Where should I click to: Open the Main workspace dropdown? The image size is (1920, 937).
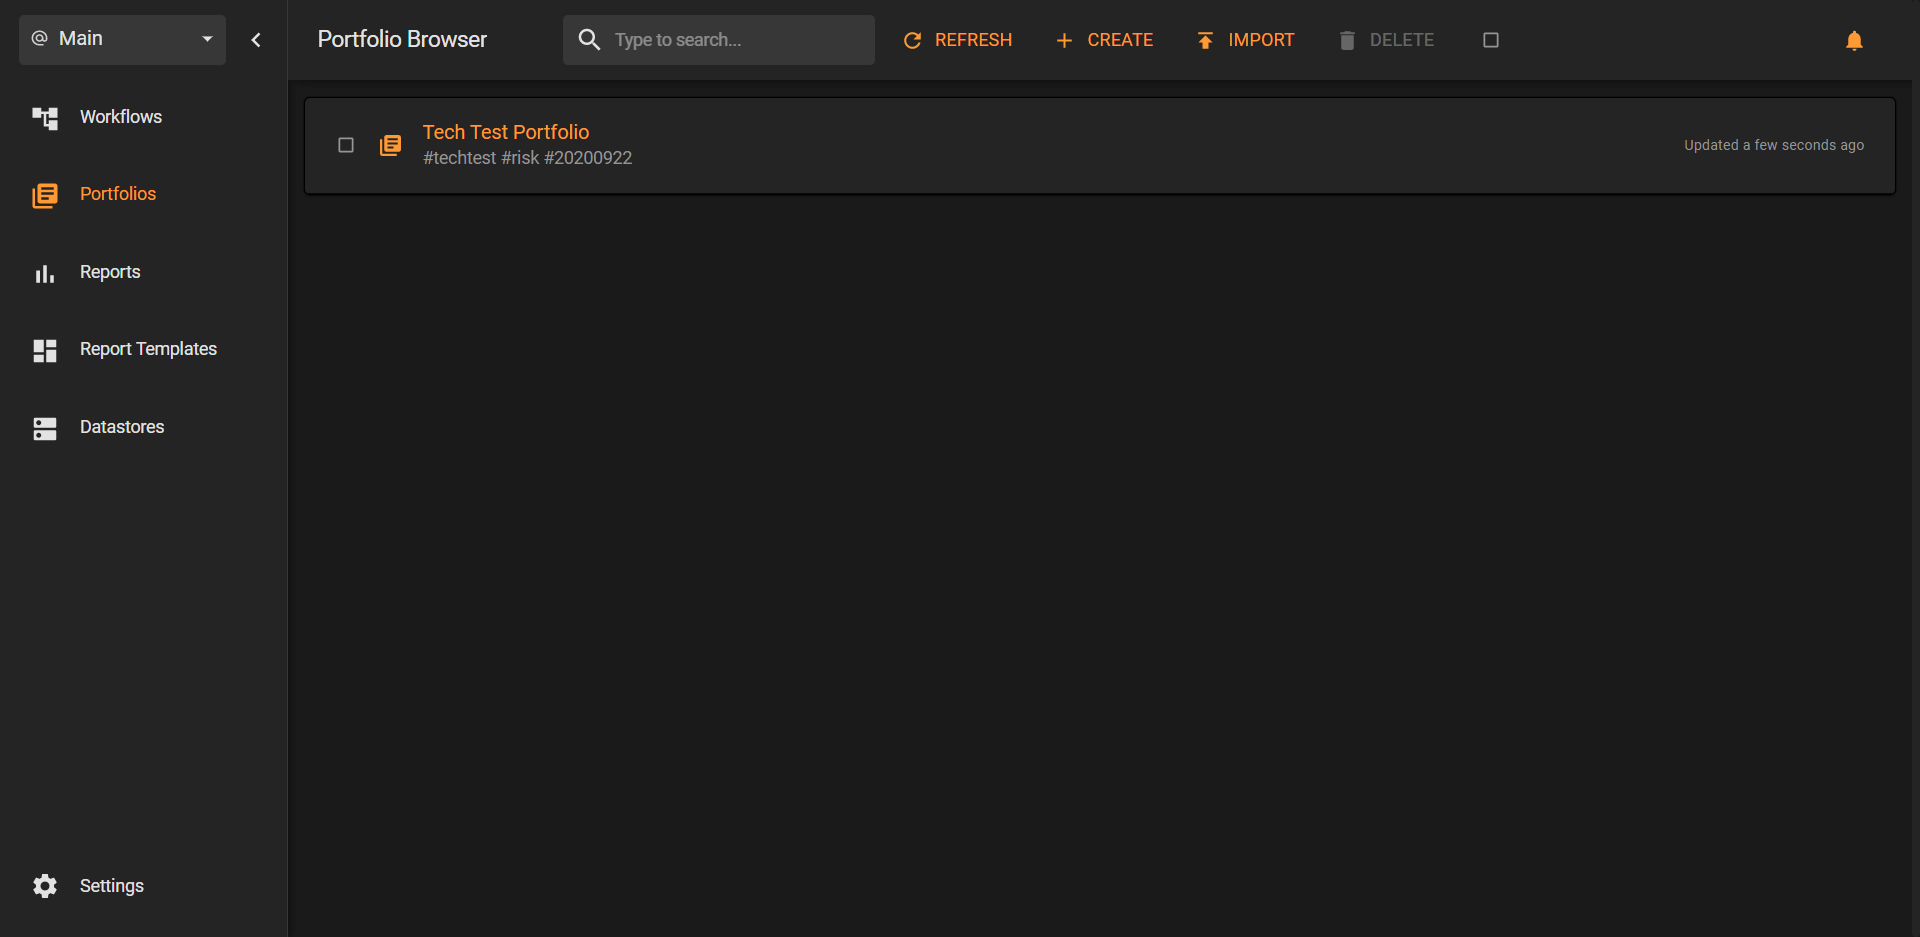click(x=122, y=39)
